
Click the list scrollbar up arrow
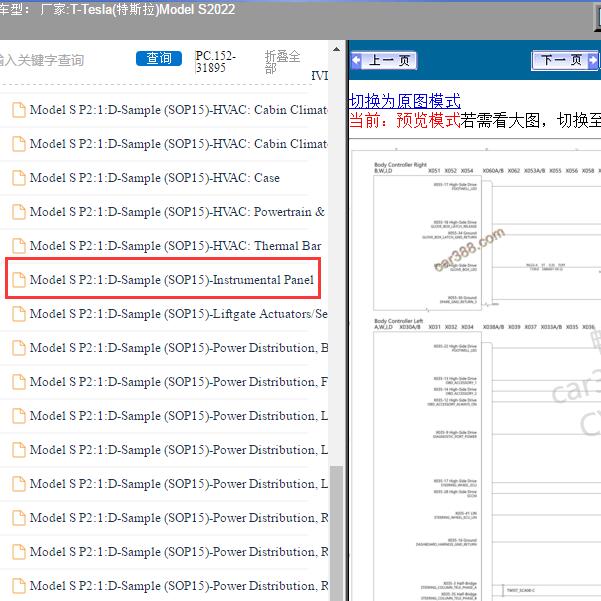[336, 49]
